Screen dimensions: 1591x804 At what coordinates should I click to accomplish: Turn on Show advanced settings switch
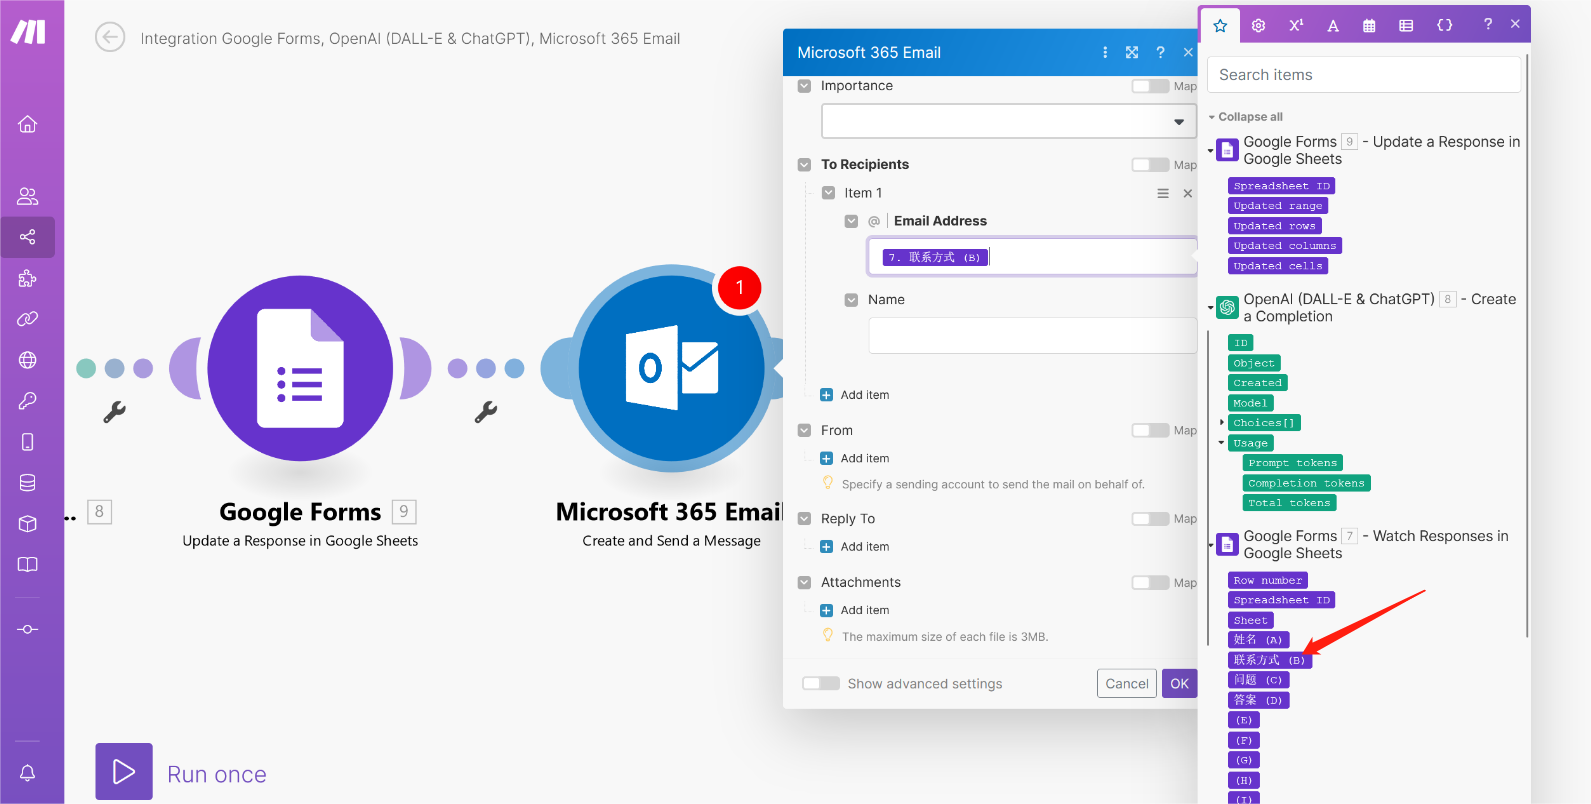tap(821, 684)
